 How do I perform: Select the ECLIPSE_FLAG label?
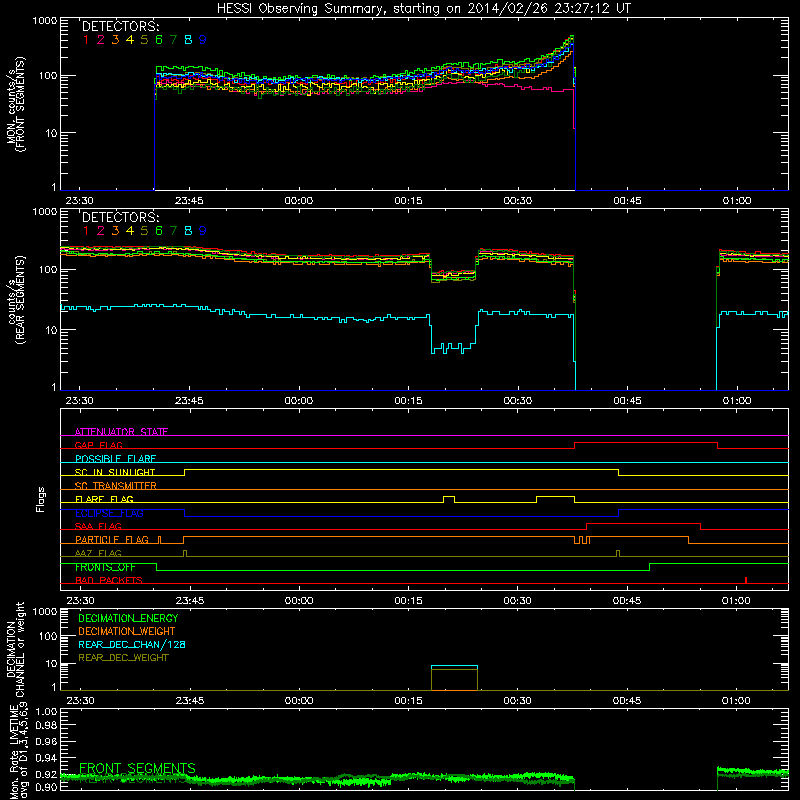109,513
